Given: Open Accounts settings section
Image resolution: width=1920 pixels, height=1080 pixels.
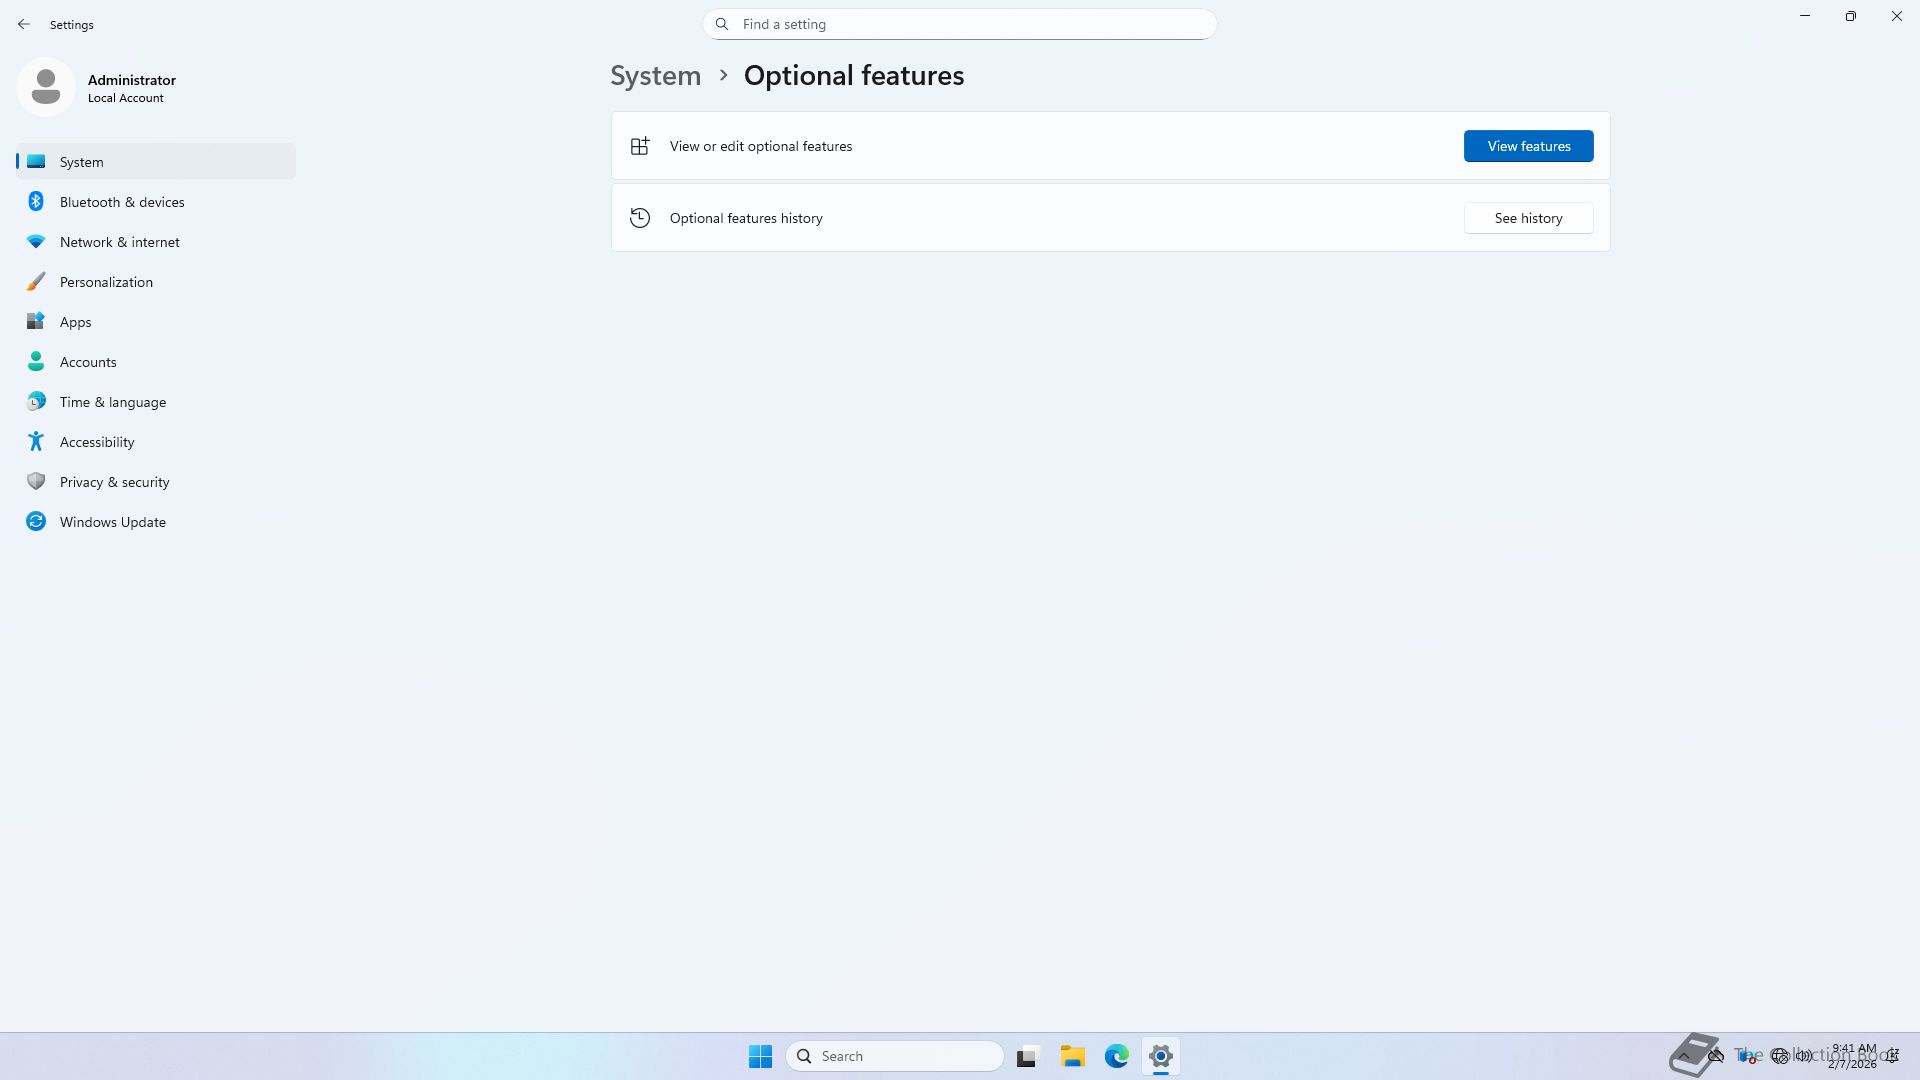Looking at the screenshot, I should click(88, 362).
